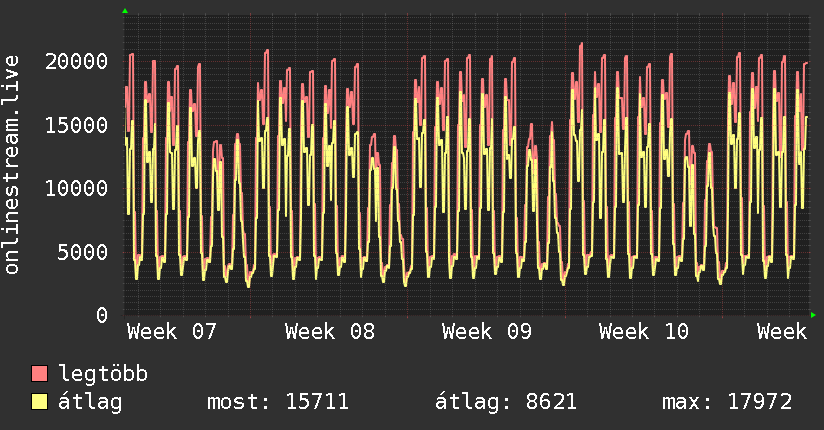The width and height of the screenshot is (824, 430).
Task: Click the 'átlag: 8621' average value
Action: click(505, 402)
